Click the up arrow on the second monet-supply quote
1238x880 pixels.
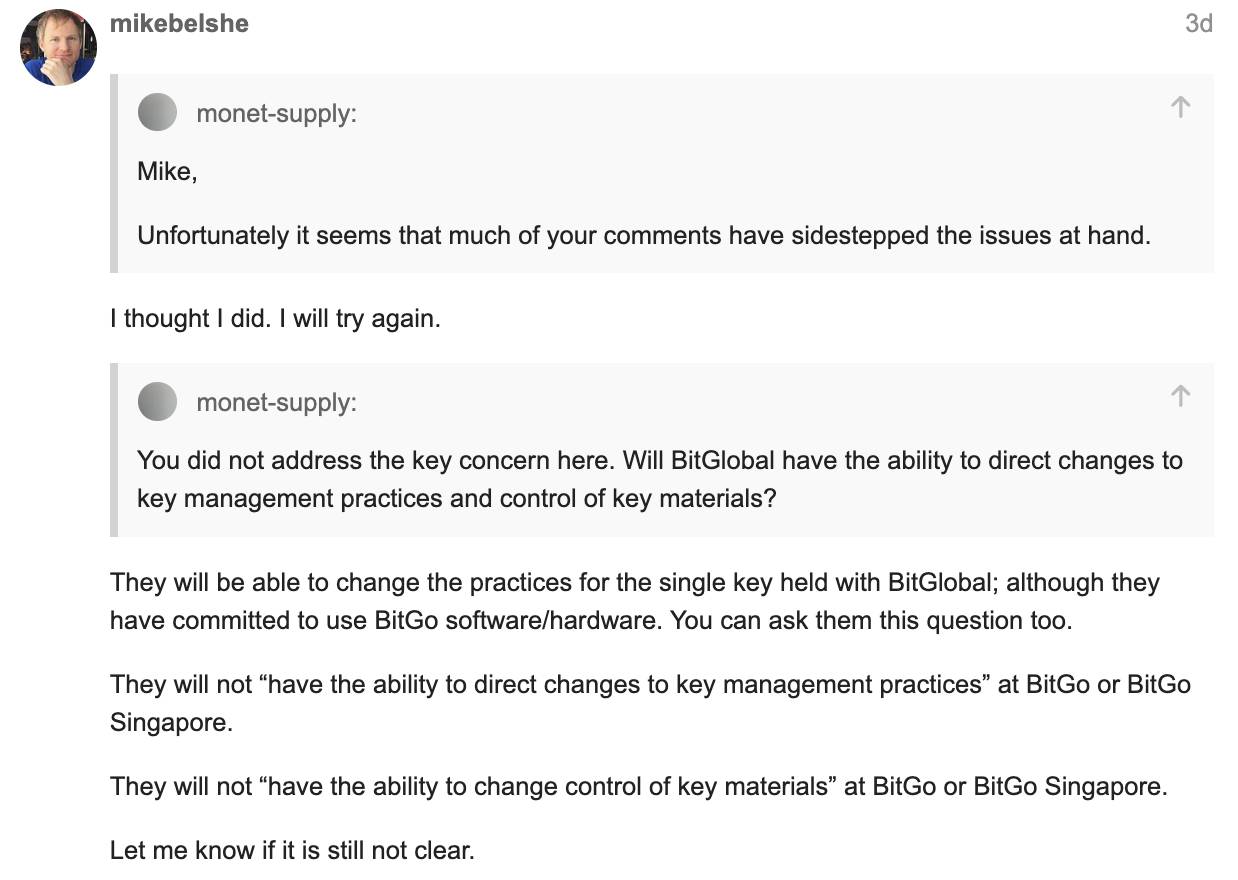(x=1180, y=396)
